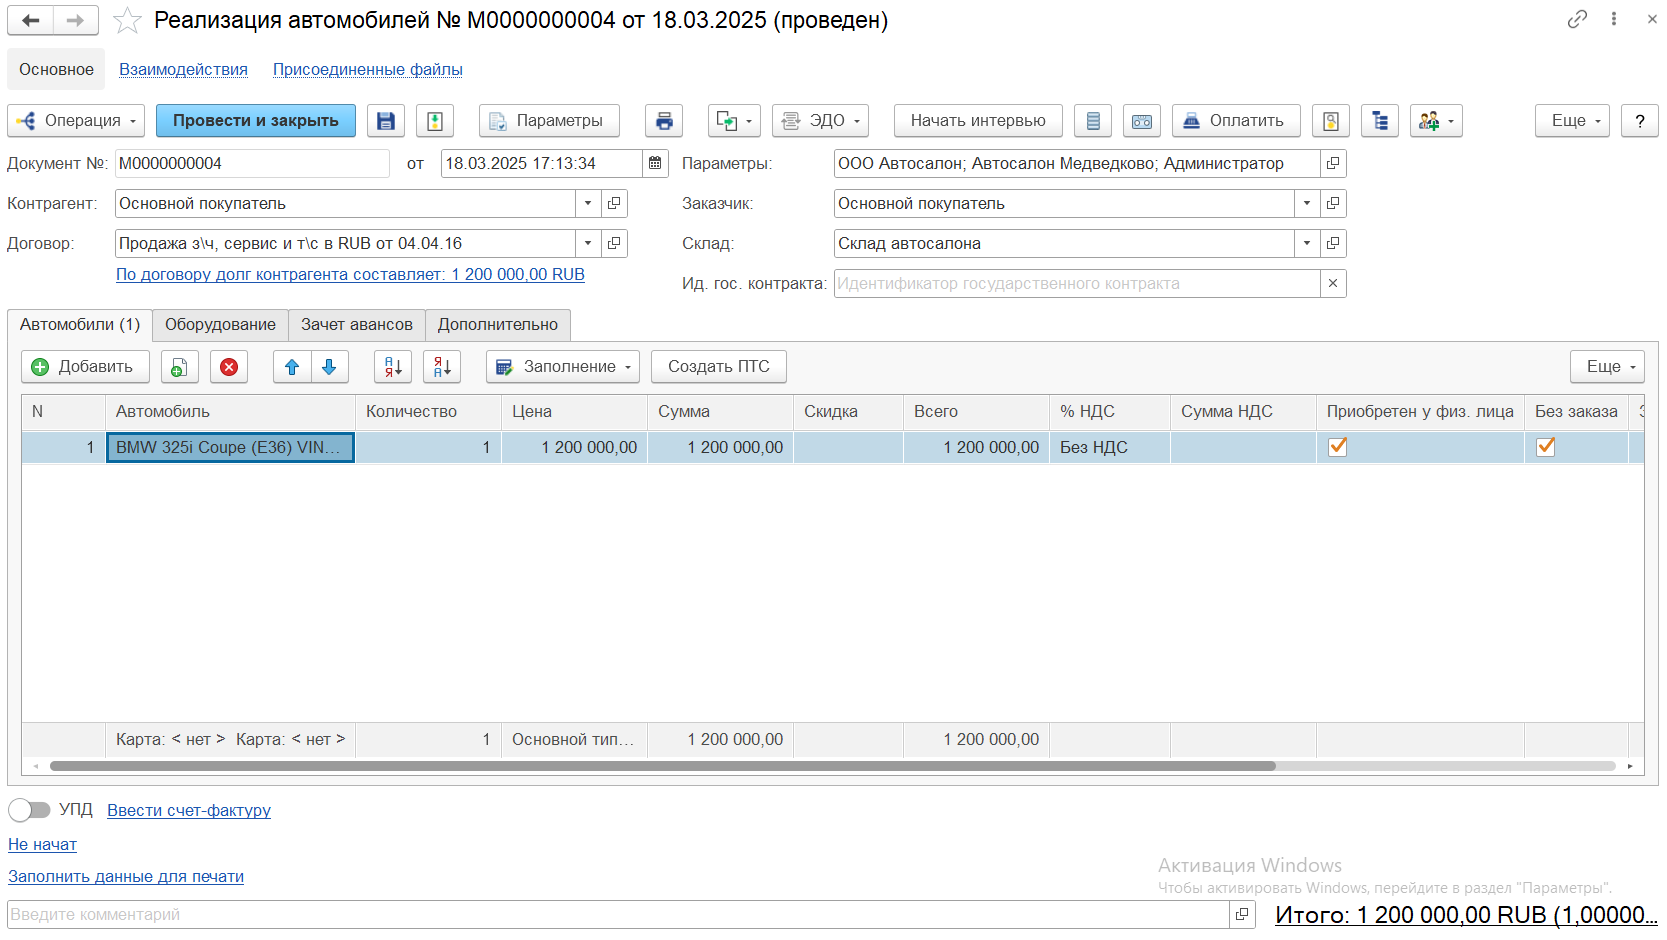
Task: Expand the Договор dropdown list
Action: click(x=588, y=243)
